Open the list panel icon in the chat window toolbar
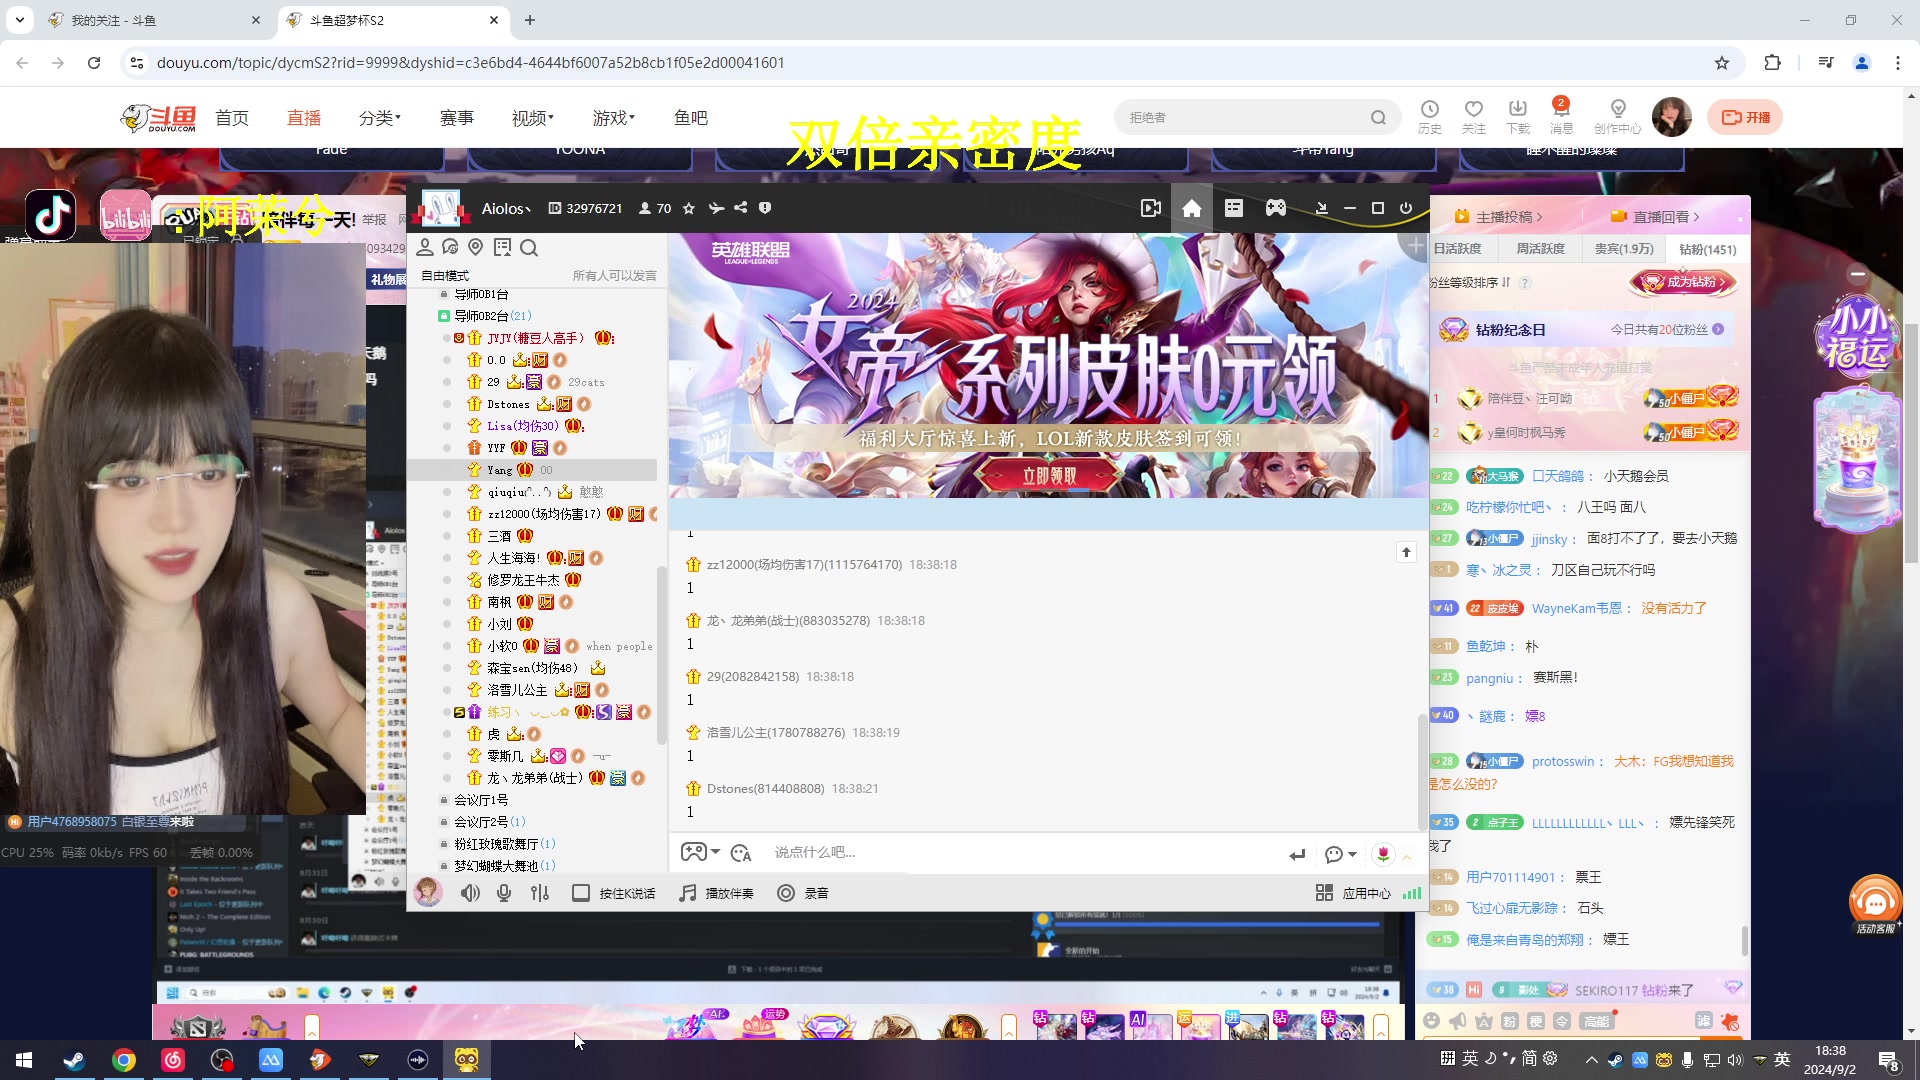Image resolution: width=1920 pixels, height=1080 pixels. point(1233,208)
